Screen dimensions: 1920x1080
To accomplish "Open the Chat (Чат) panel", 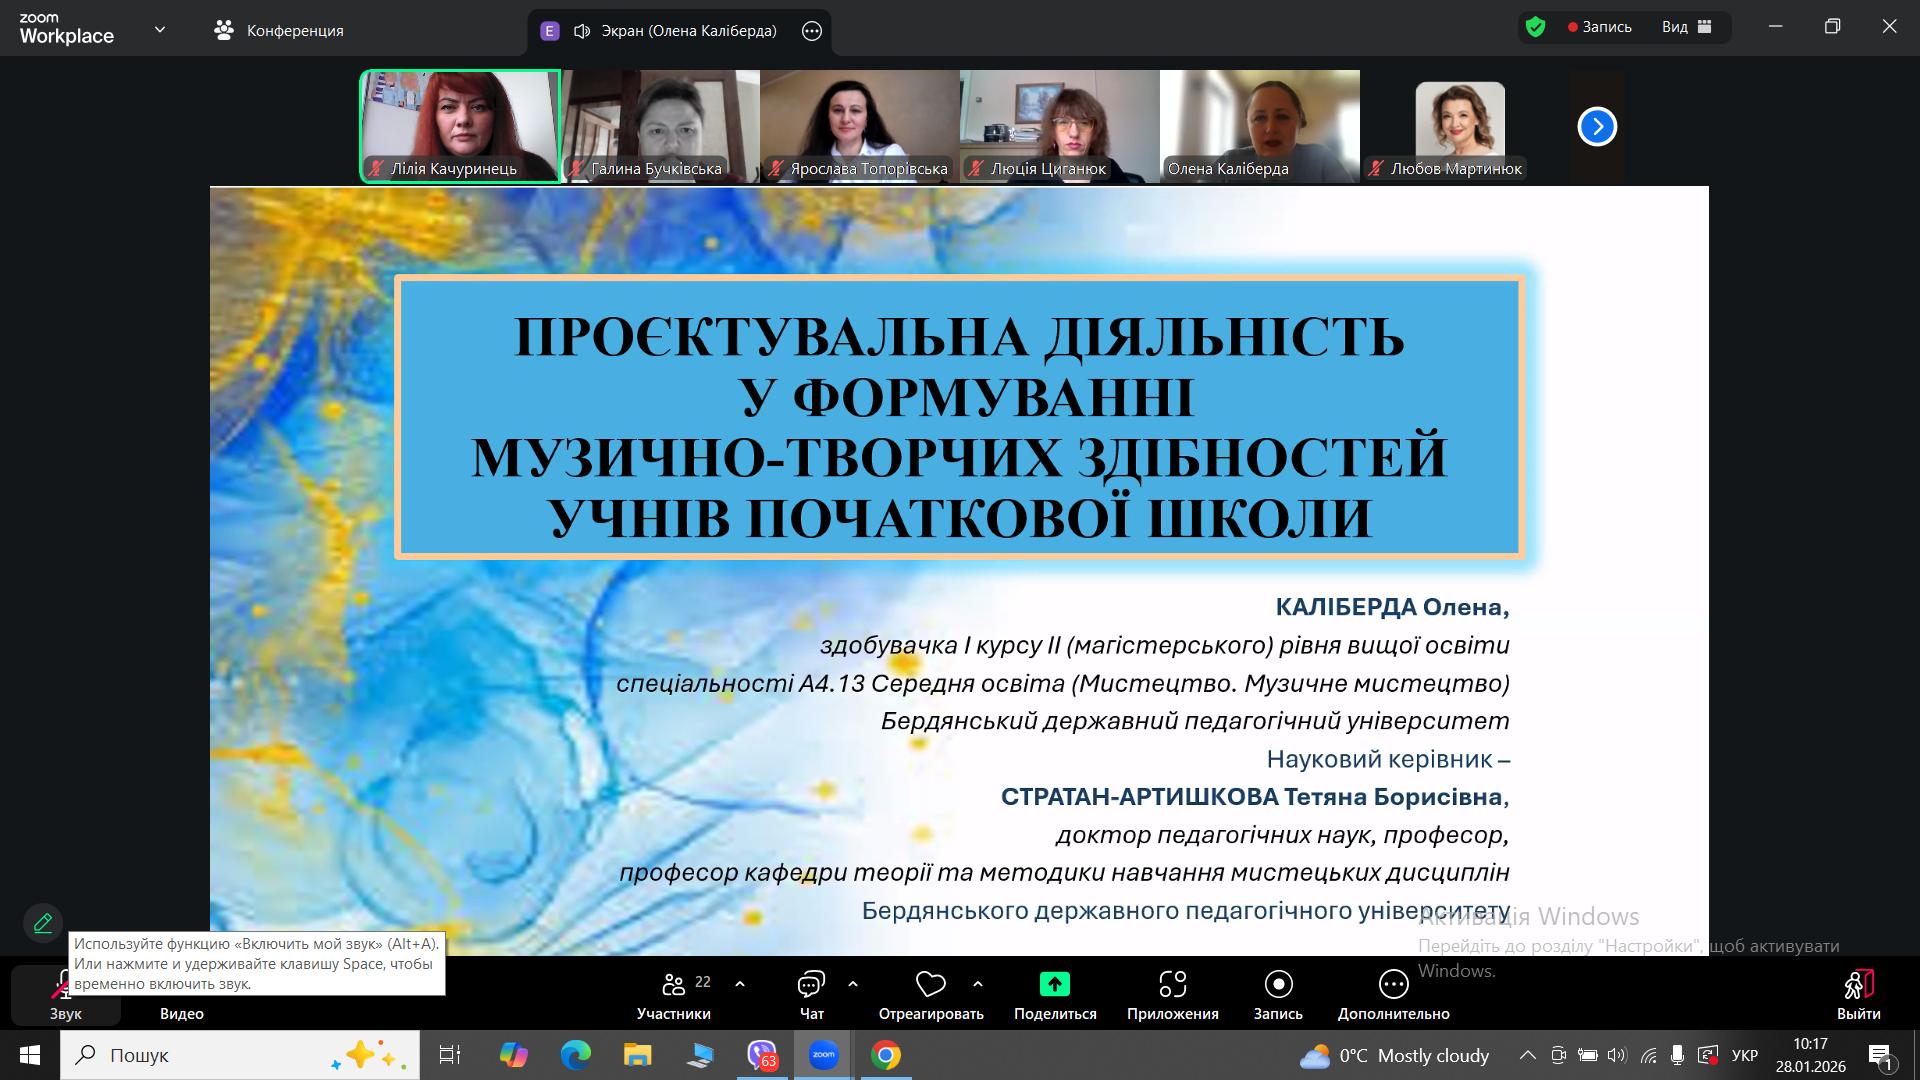I will [x=811, y=984].
